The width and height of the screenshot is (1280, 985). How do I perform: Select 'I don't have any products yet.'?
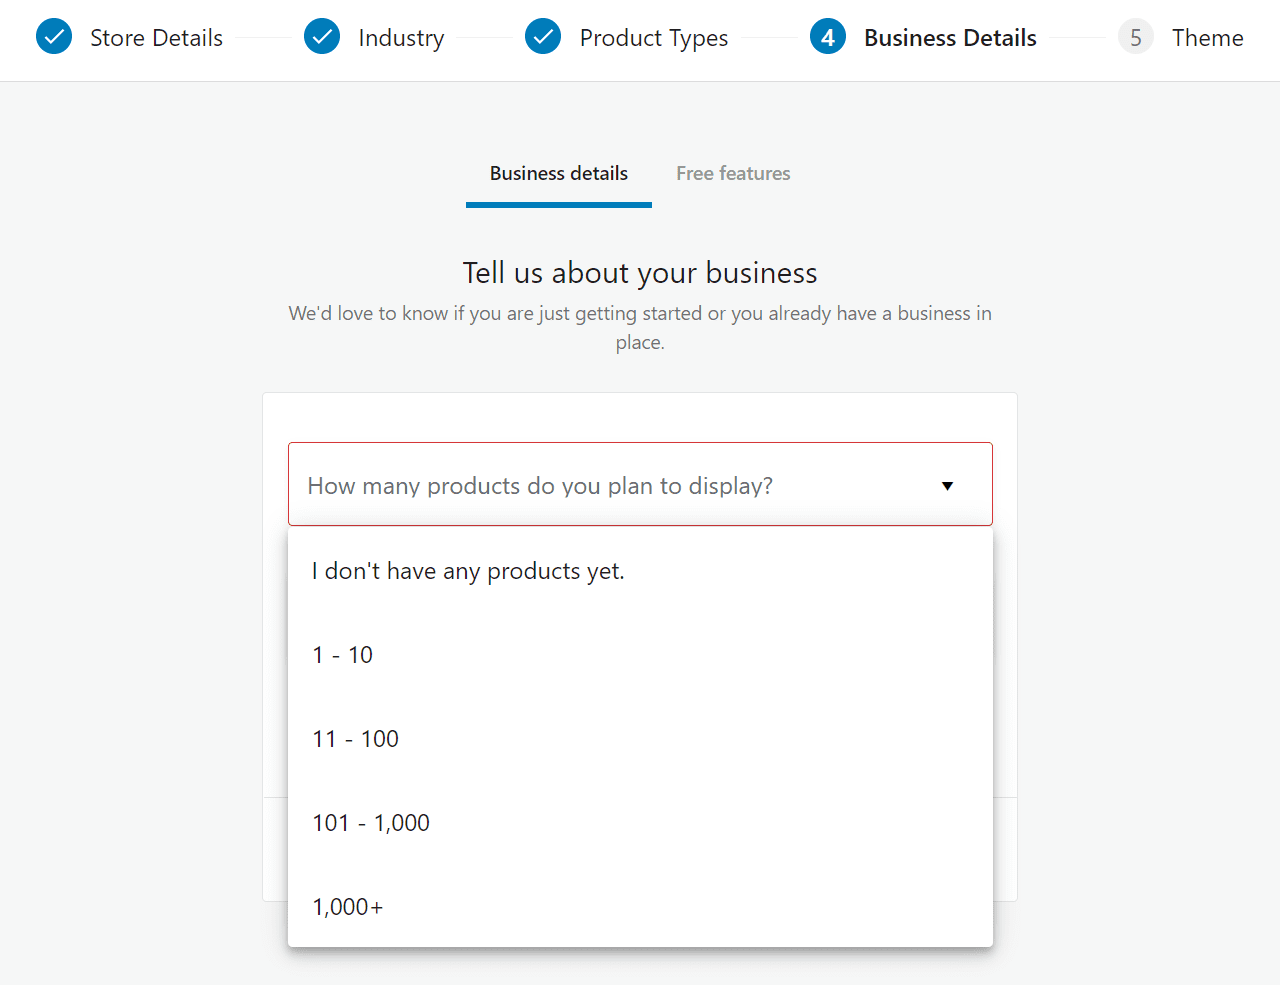[468, 570]
